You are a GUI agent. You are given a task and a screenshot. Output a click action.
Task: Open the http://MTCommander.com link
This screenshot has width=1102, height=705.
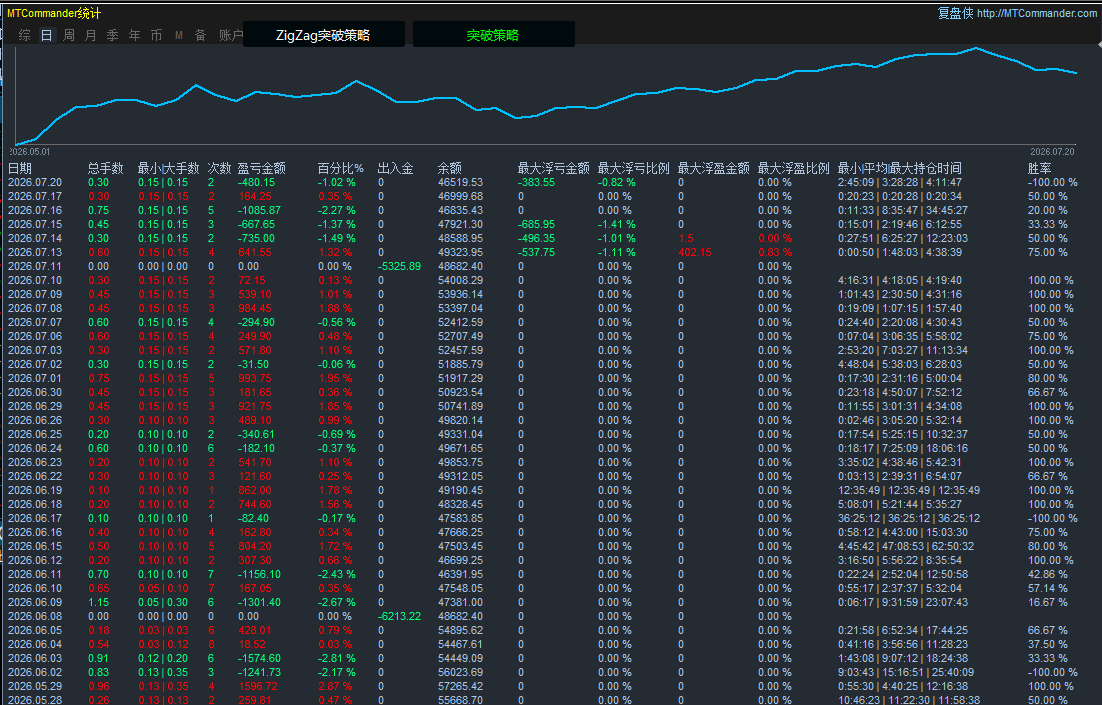(x=1036, y=13)
